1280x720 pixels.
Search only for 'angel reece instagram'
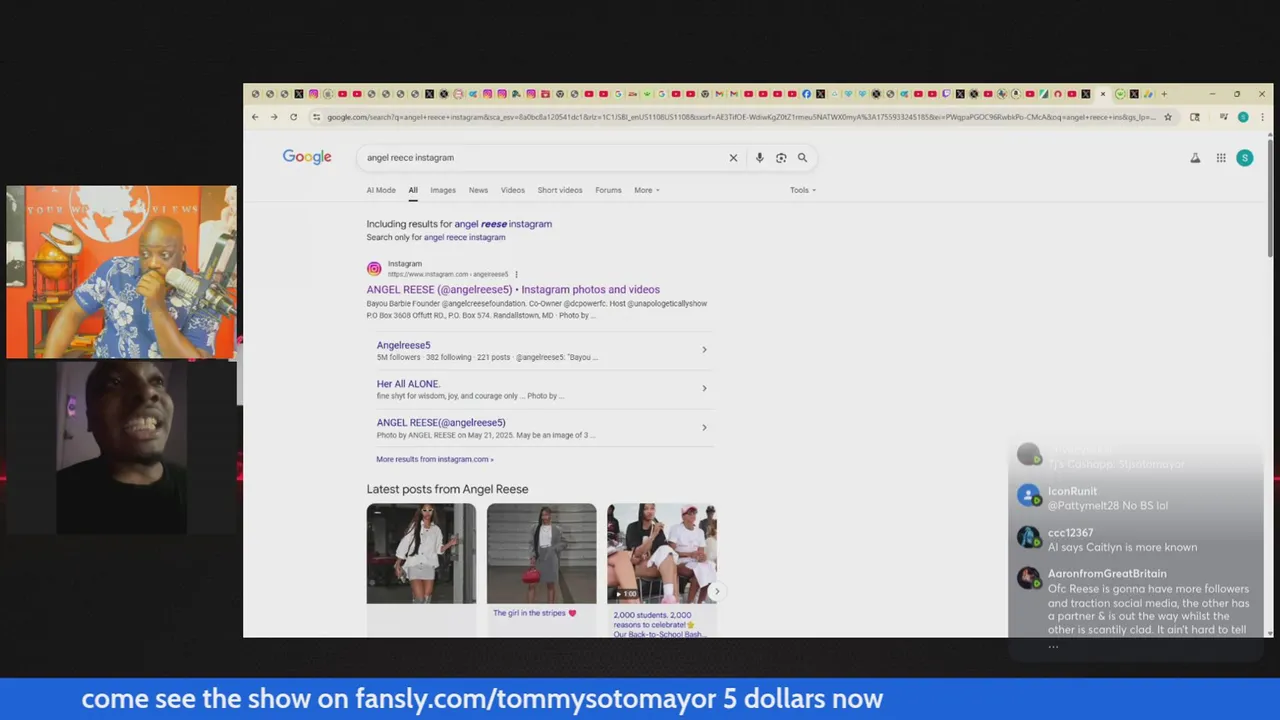point(464,237)
